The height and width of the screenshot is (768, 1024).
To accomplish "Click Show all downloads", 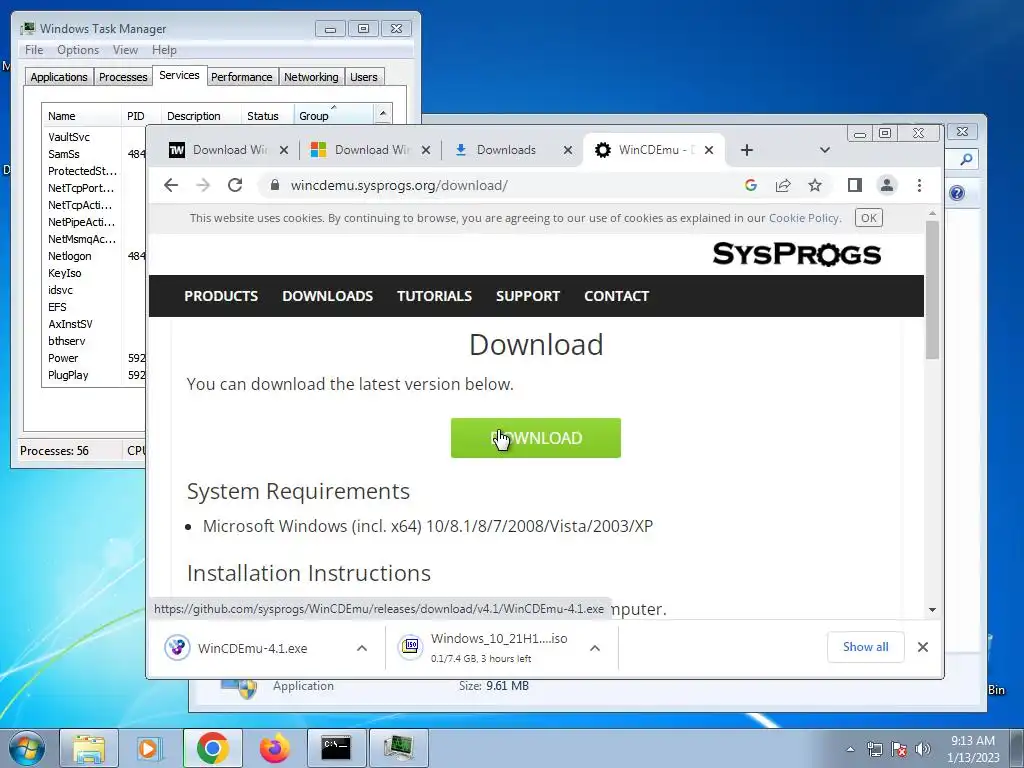I will 865,647.
